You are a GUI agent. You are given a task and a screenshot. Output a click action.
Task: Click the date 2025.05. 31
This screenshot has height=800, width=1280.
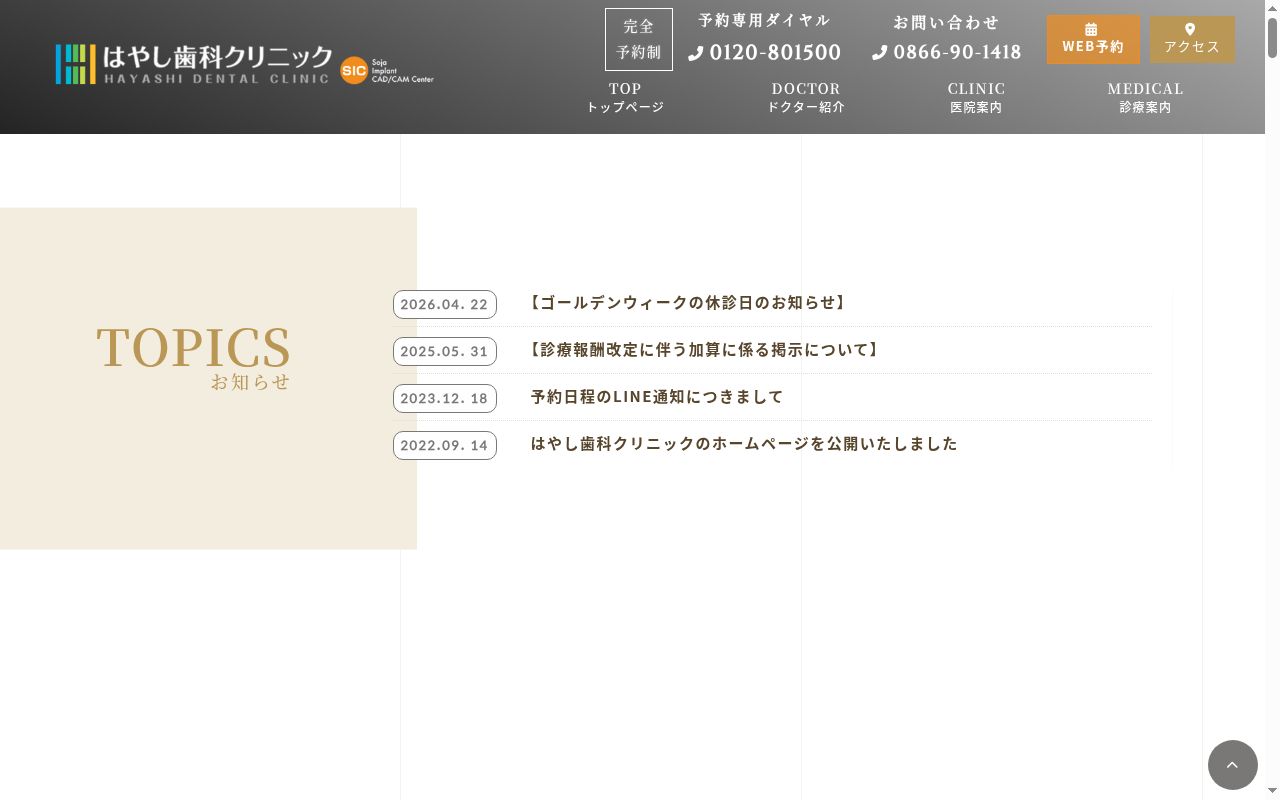point(445,351)
